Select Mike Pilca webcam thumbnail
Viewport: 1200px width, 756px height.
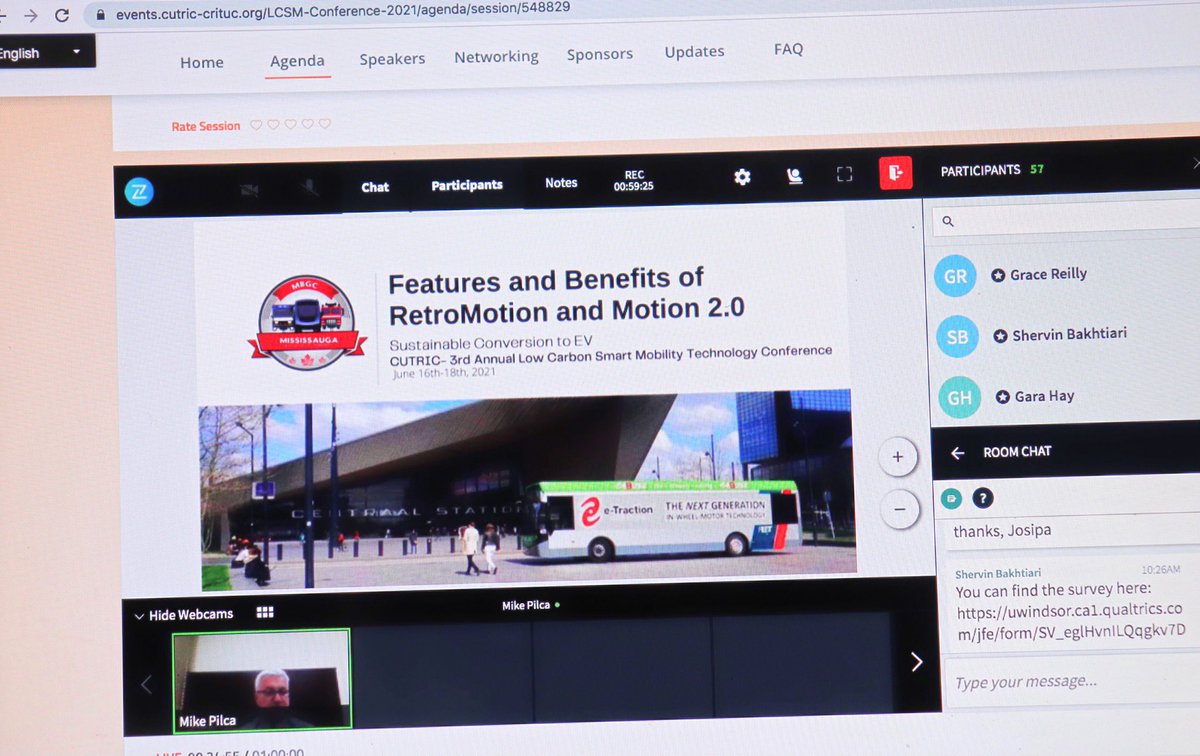pyautogui.click(x=262, y=680)
